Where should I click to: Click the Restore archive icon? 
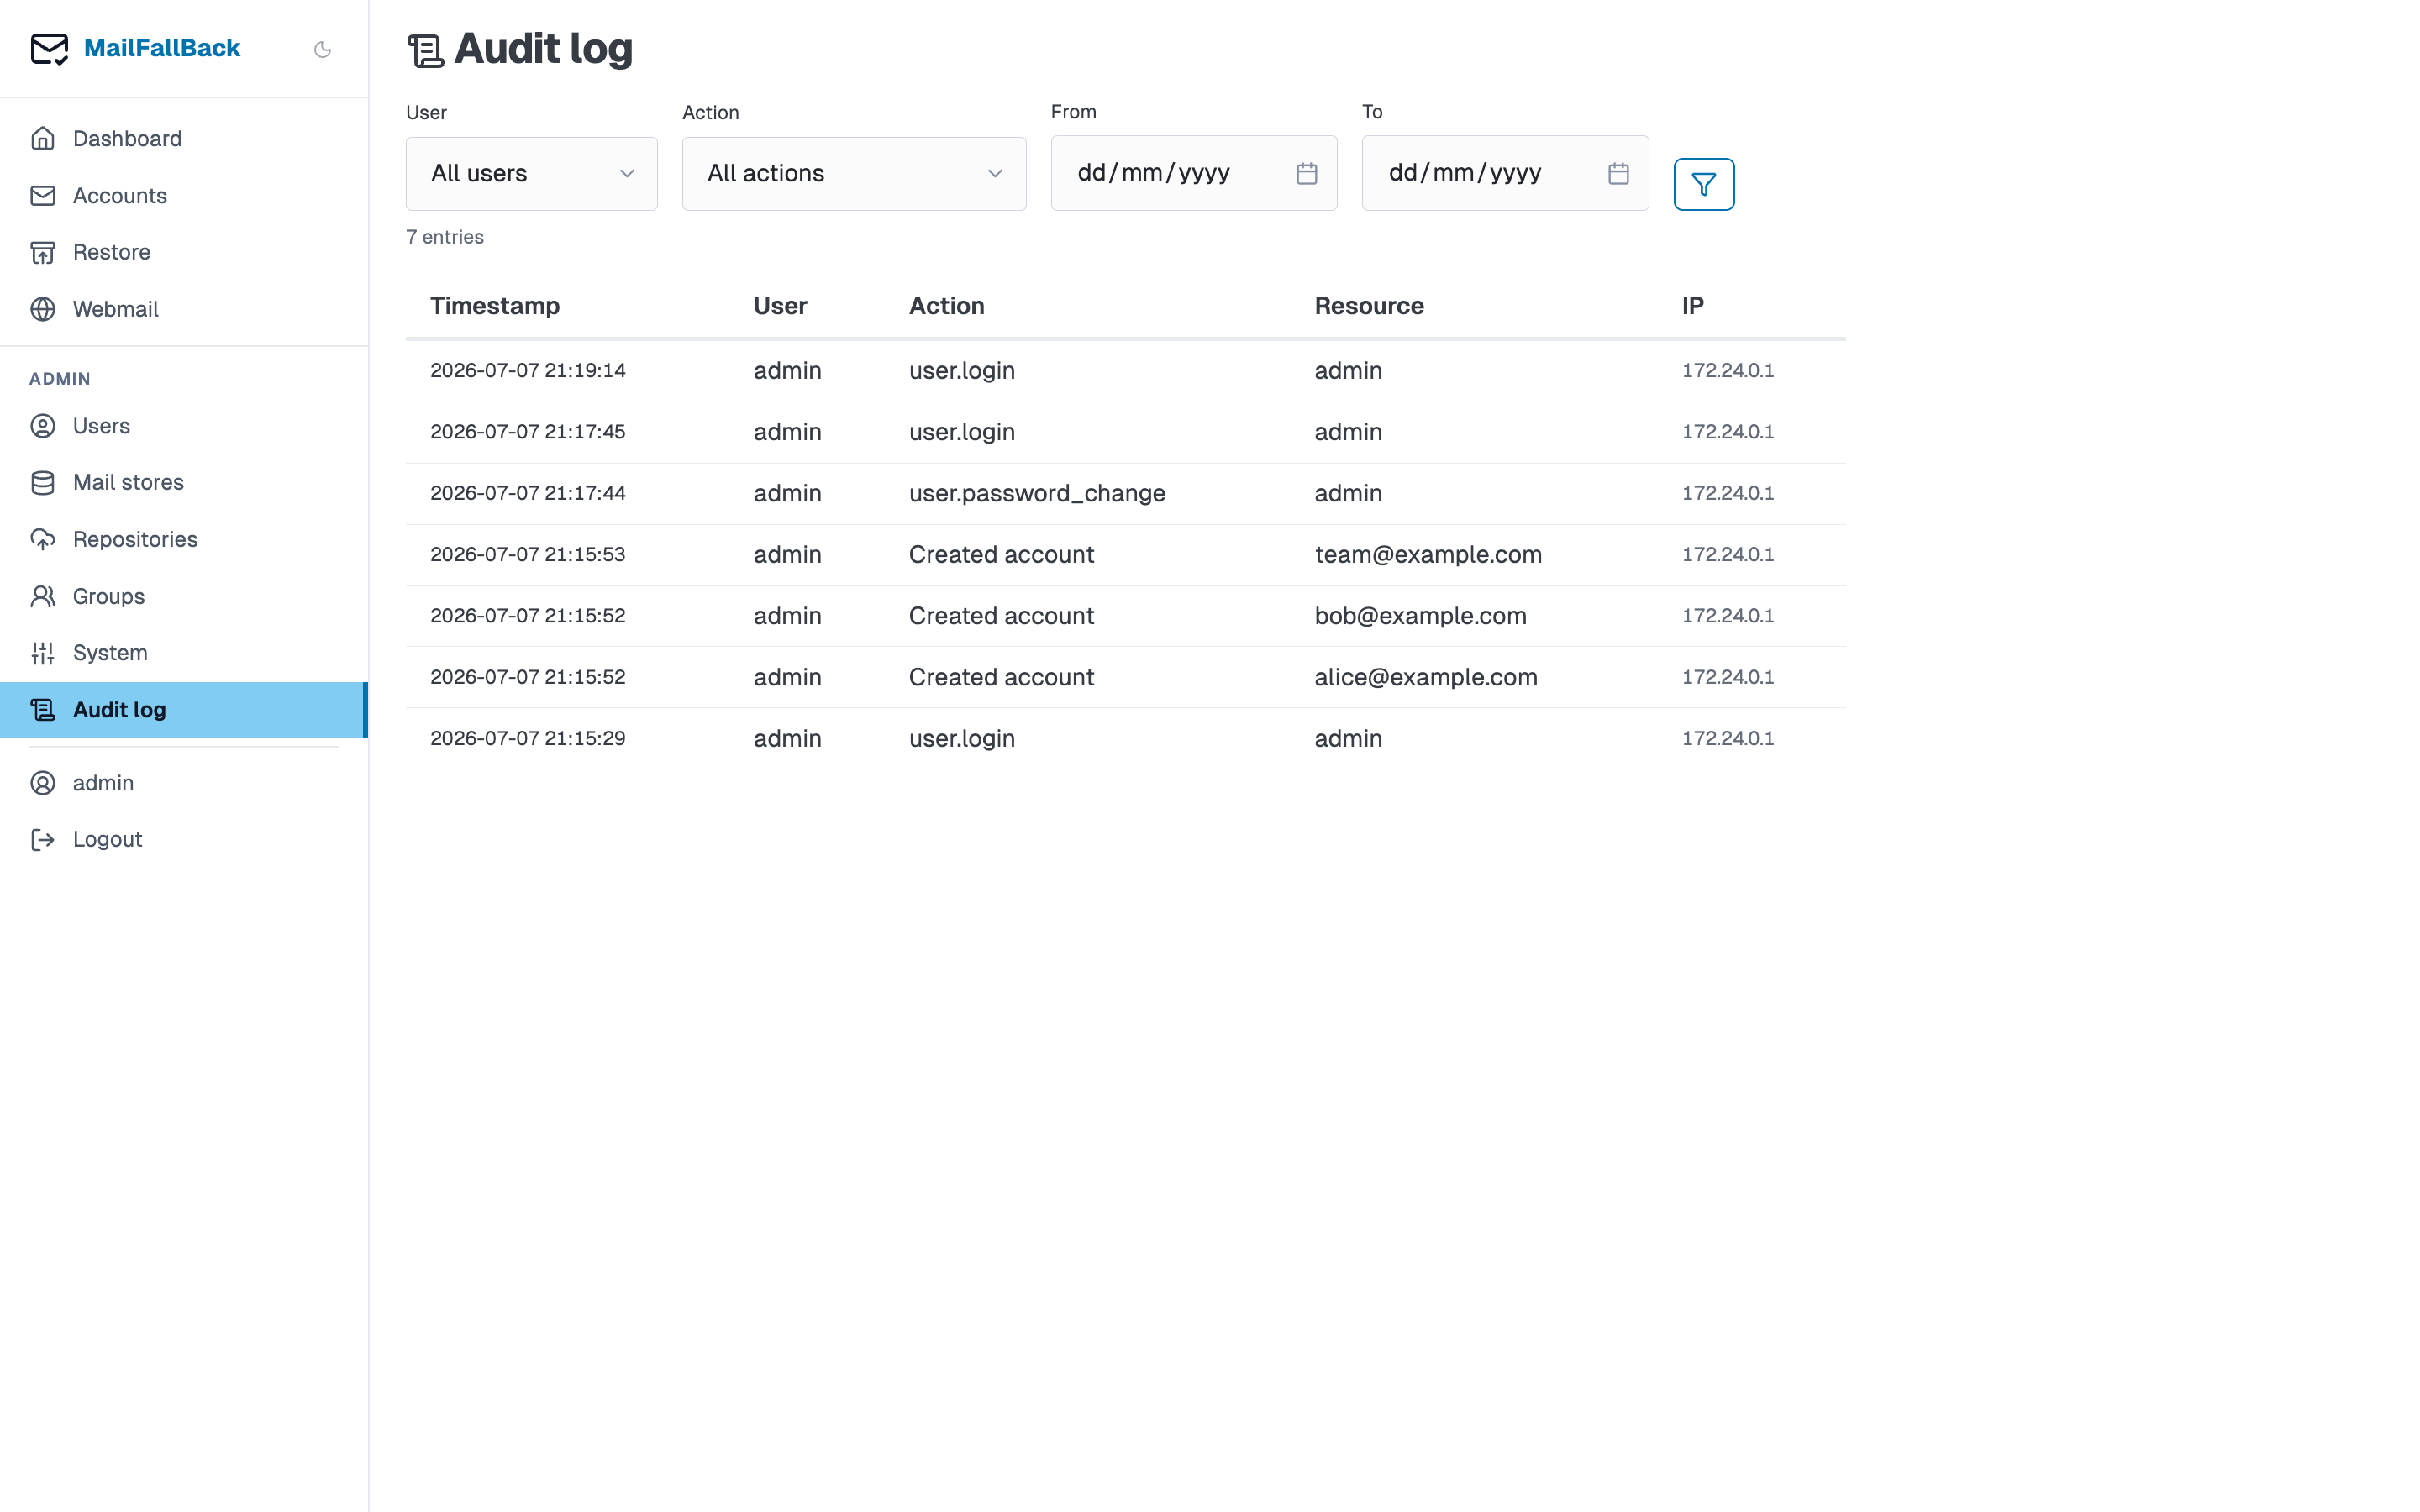pyautogui.click(x=43, y=252)
